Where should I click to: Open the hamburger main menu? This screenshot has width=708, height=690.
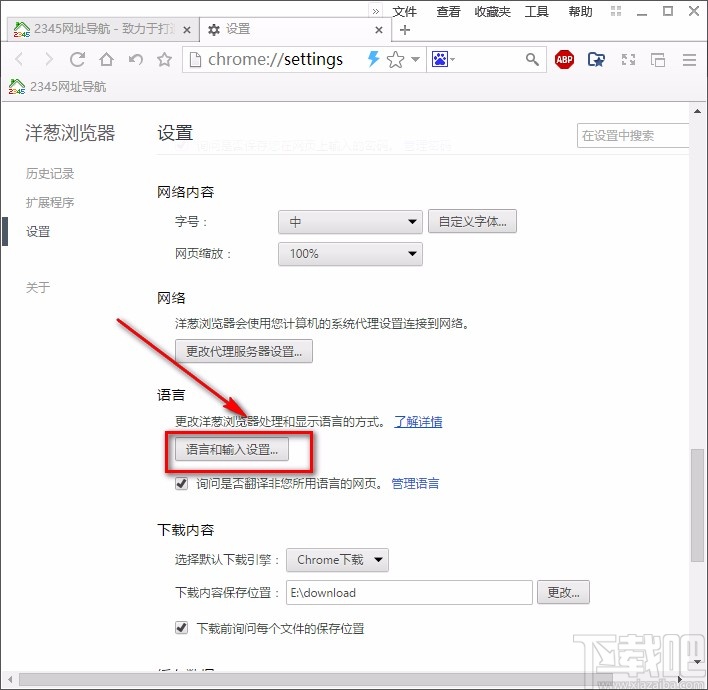[689, 59]
